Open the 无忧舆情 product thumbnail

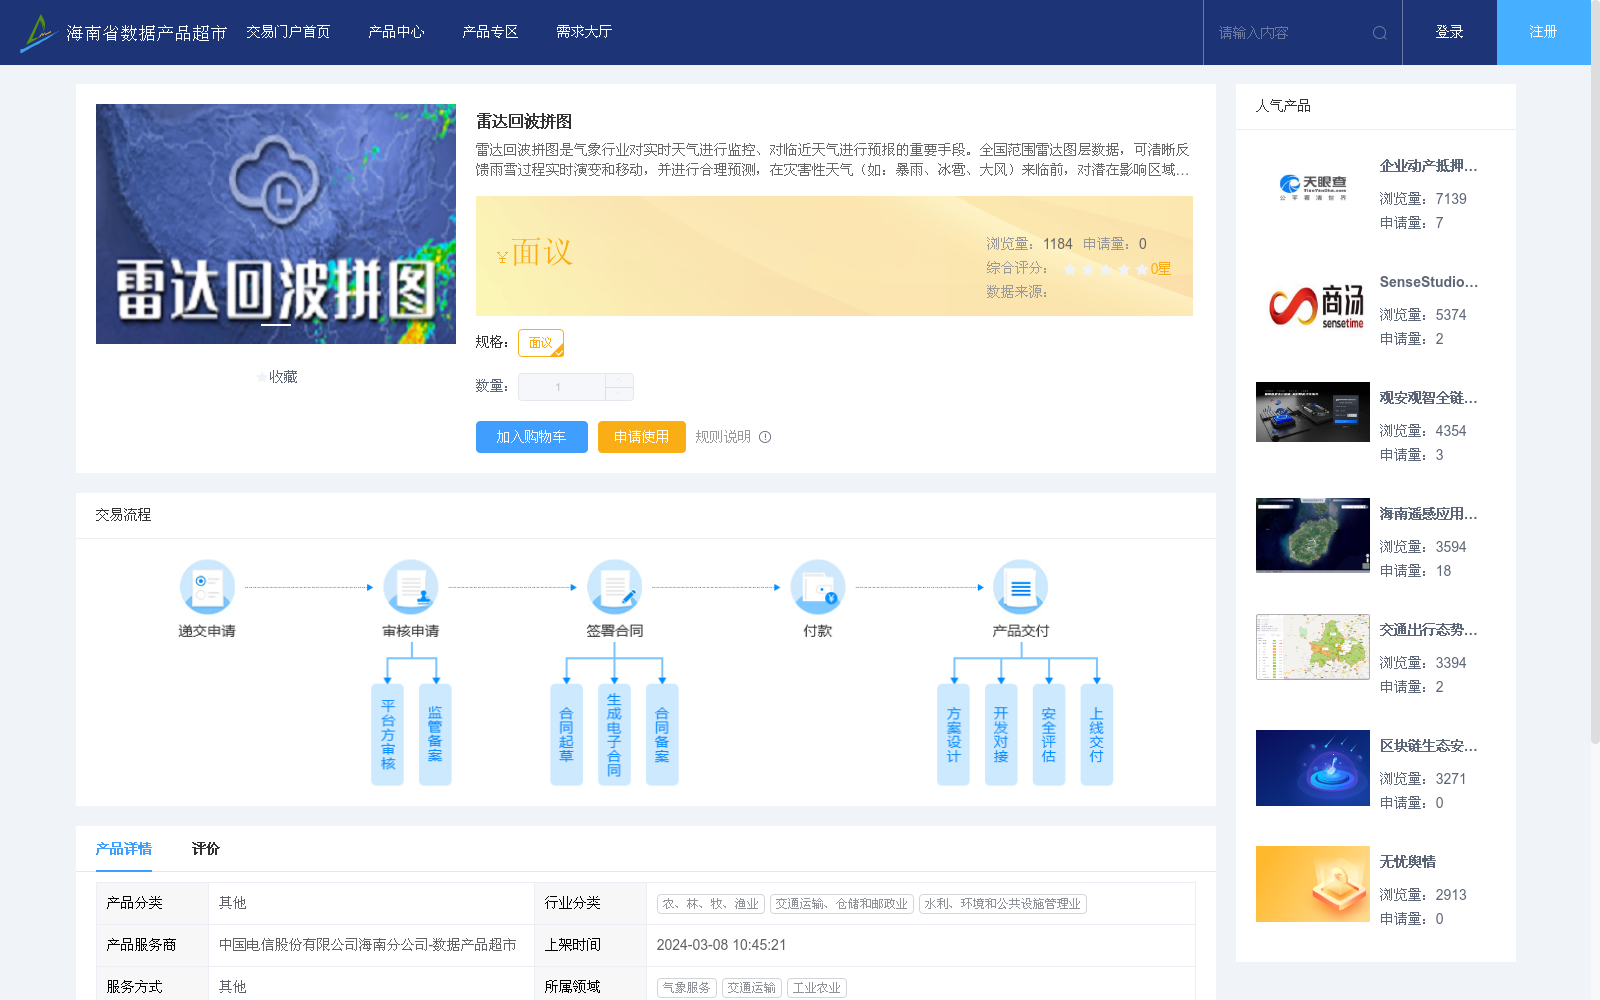click(x=1313, y=884)
